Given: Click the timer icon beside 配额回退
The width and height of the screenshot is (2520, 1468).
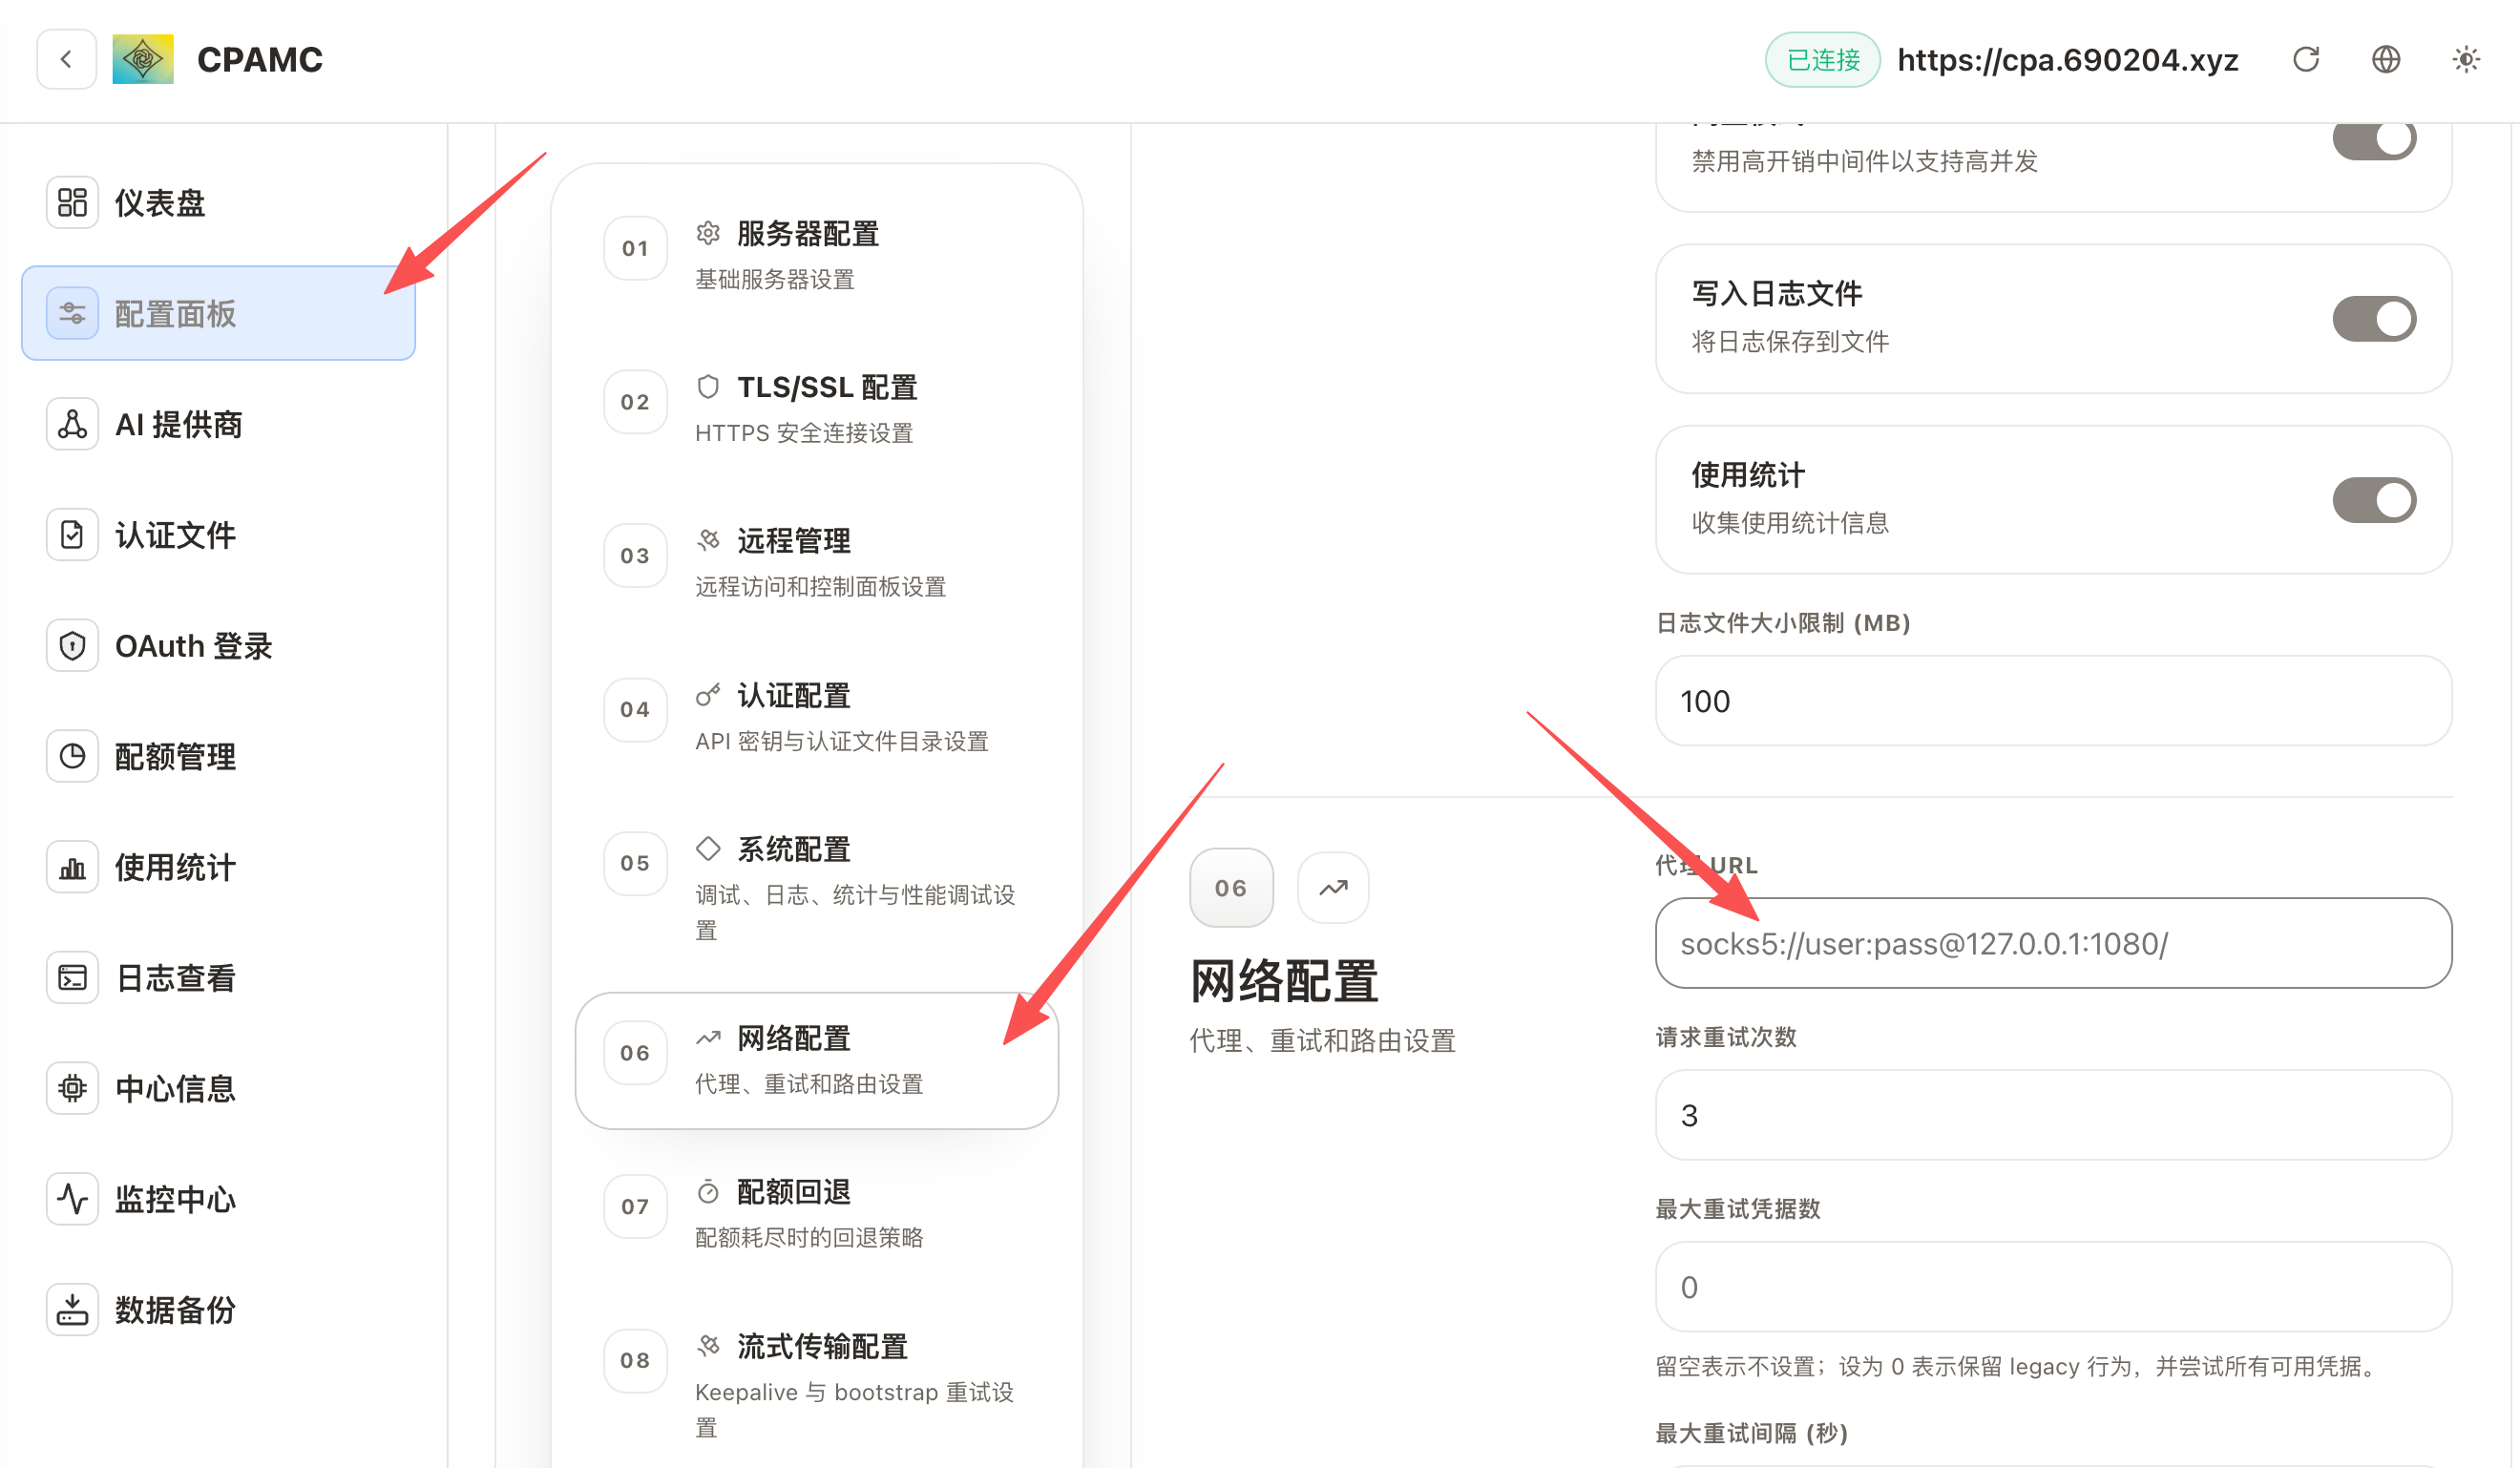Looking at the screenshot, I should pyautogui.click(x=708, y=1192).
